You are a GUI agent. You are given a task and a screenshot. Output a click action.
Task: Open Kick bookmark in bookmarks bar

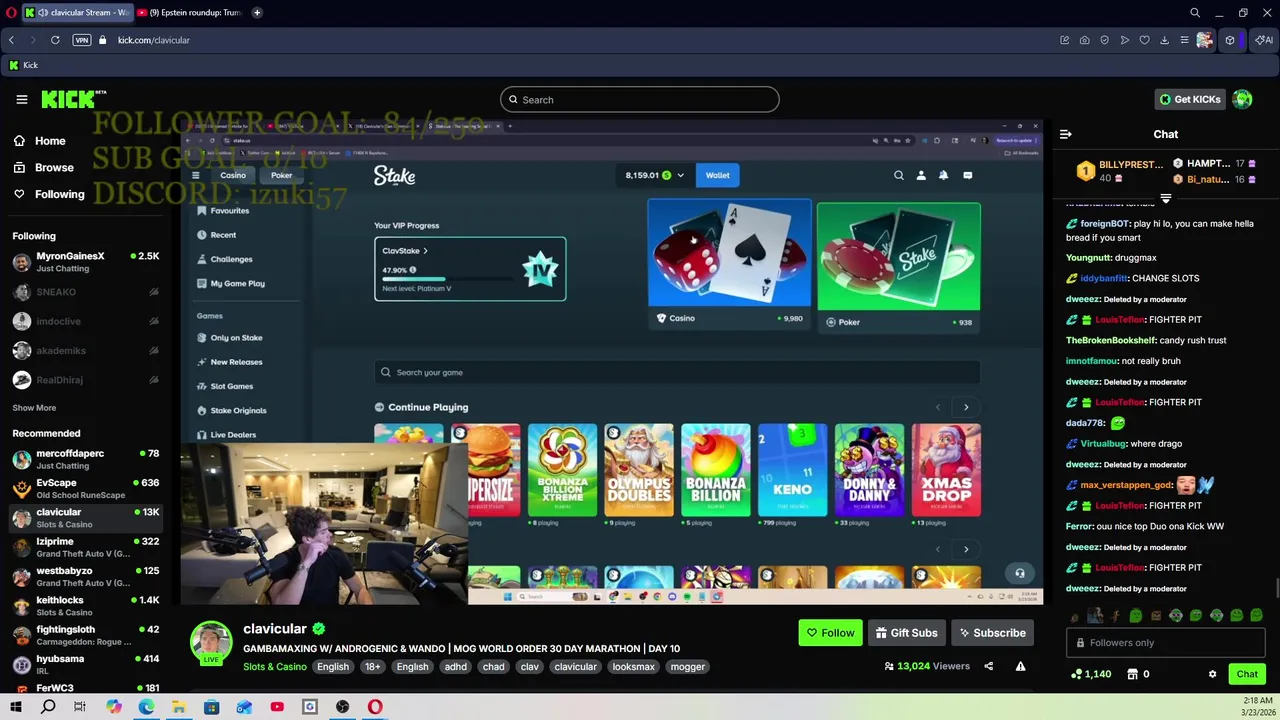click(x=23, y=65)
